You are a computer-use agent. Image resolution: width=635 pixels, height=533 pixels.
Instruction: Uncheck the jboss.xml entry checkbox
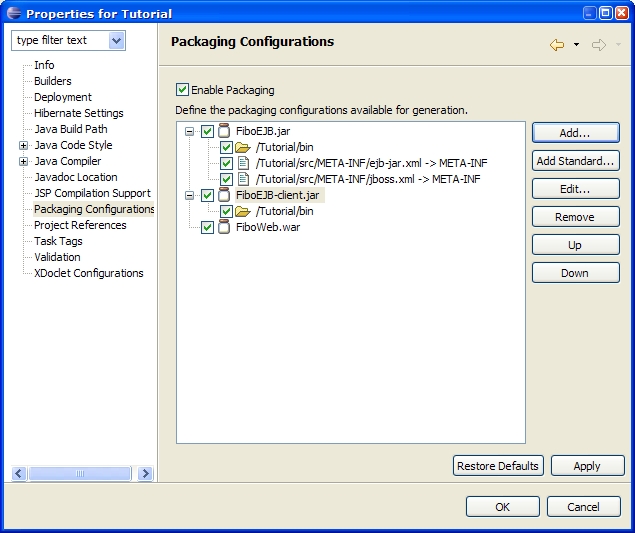click(x=226, y=179)
